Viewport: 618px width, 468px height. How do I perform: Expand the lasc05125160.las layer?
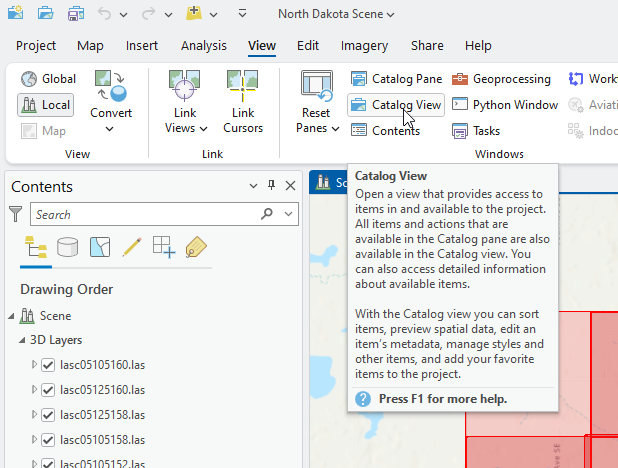[x=34, y=390]
